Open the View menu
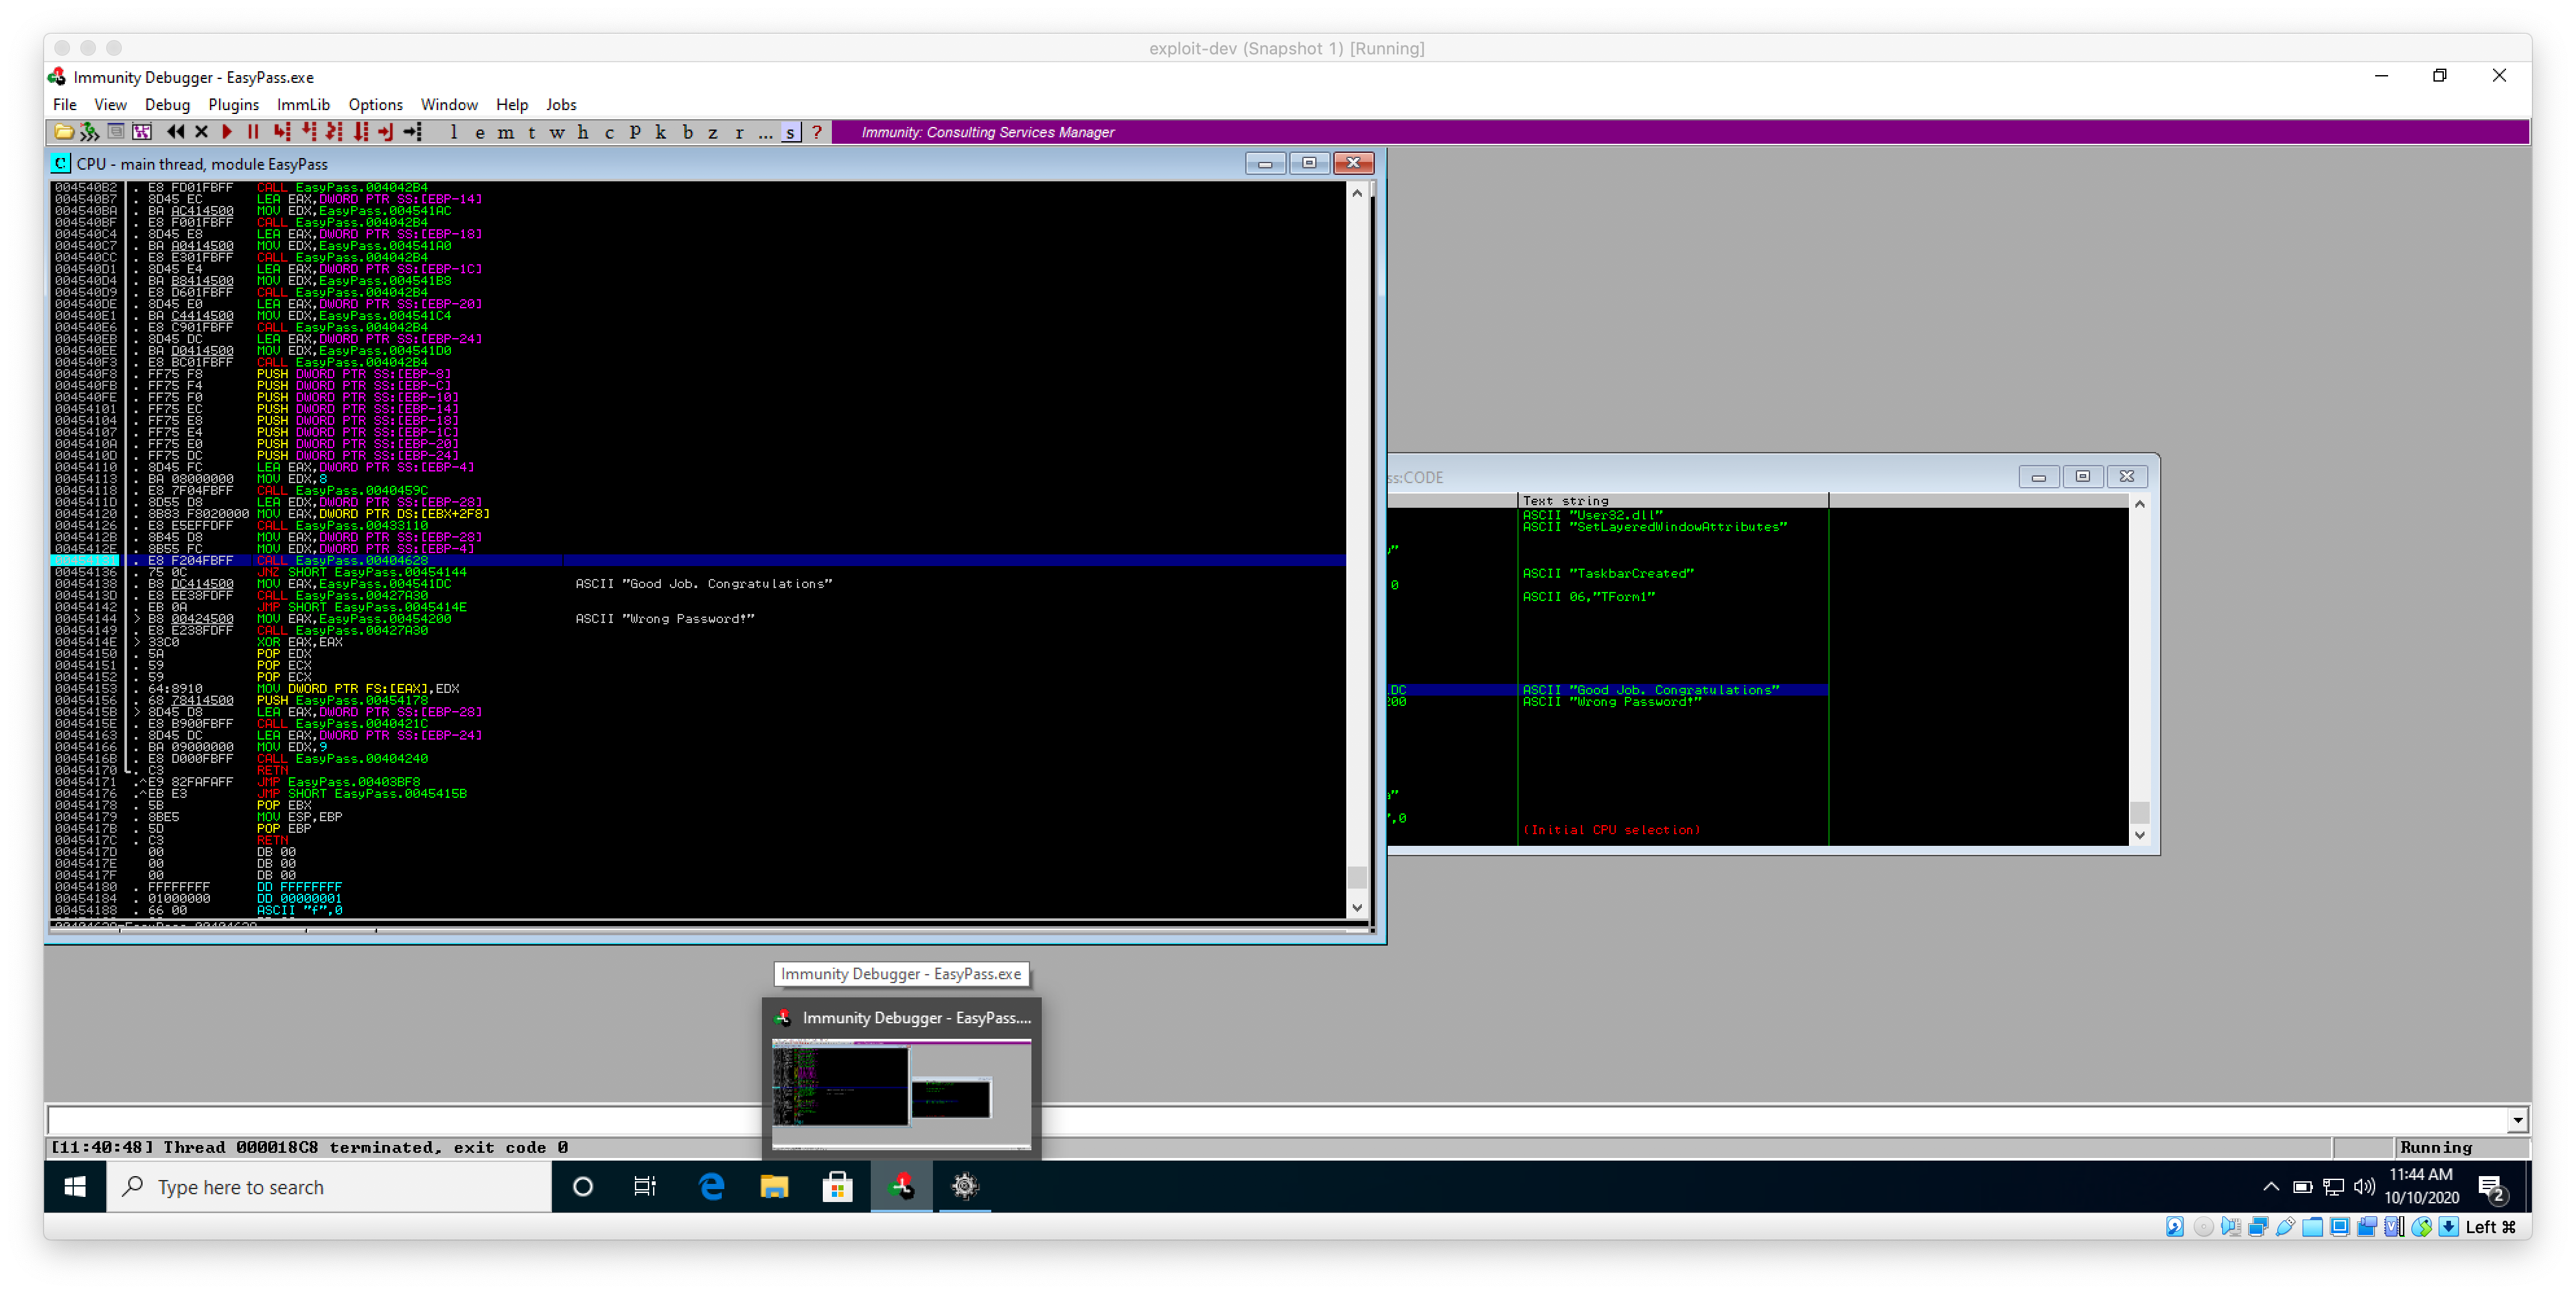 [x=110, y=104]
